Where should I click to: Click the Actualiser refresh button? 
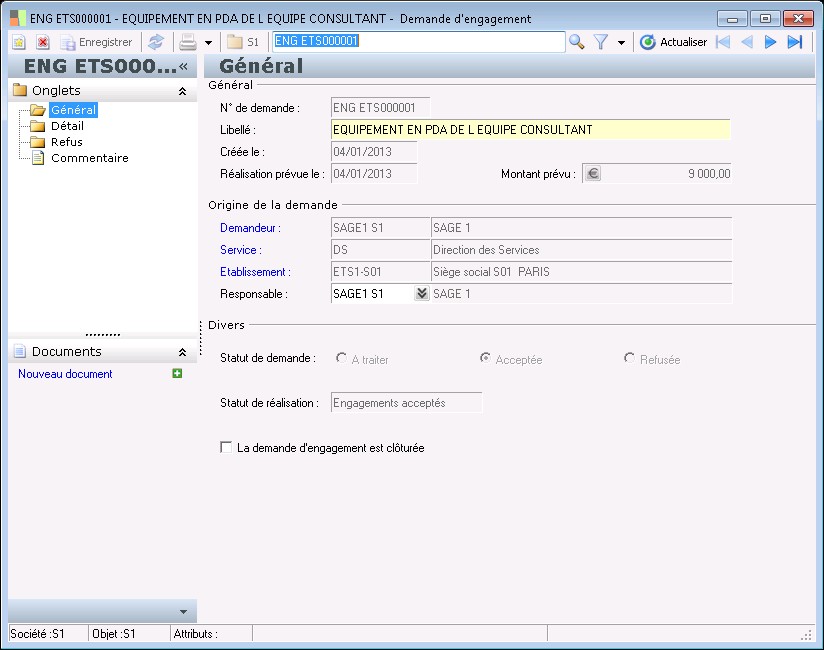pyautogui.click(x=673, y=42)
